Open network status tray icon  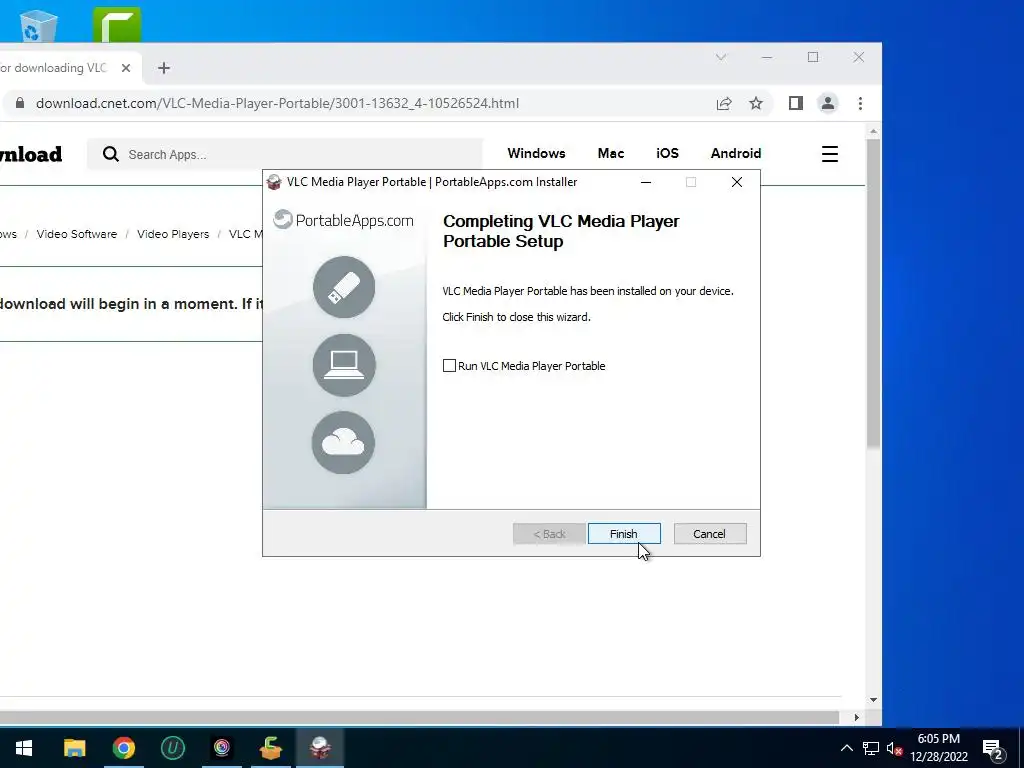(x=871, y=748)
